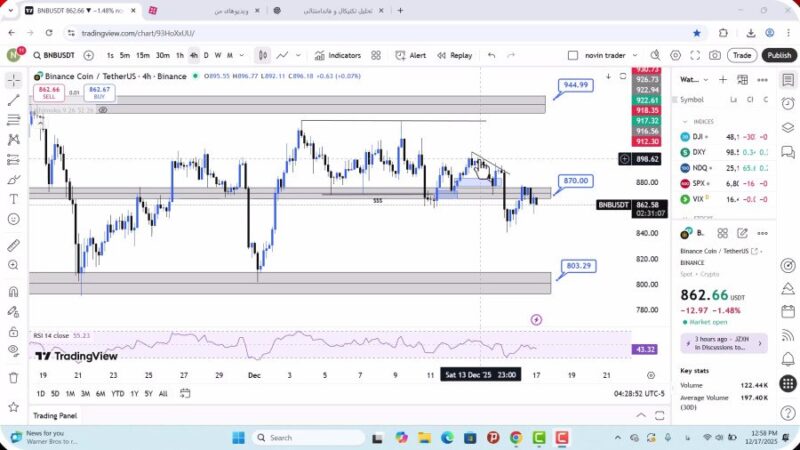Take a chart snapshot with camera icon
The image size is (800, 450).
pos(714,56)
